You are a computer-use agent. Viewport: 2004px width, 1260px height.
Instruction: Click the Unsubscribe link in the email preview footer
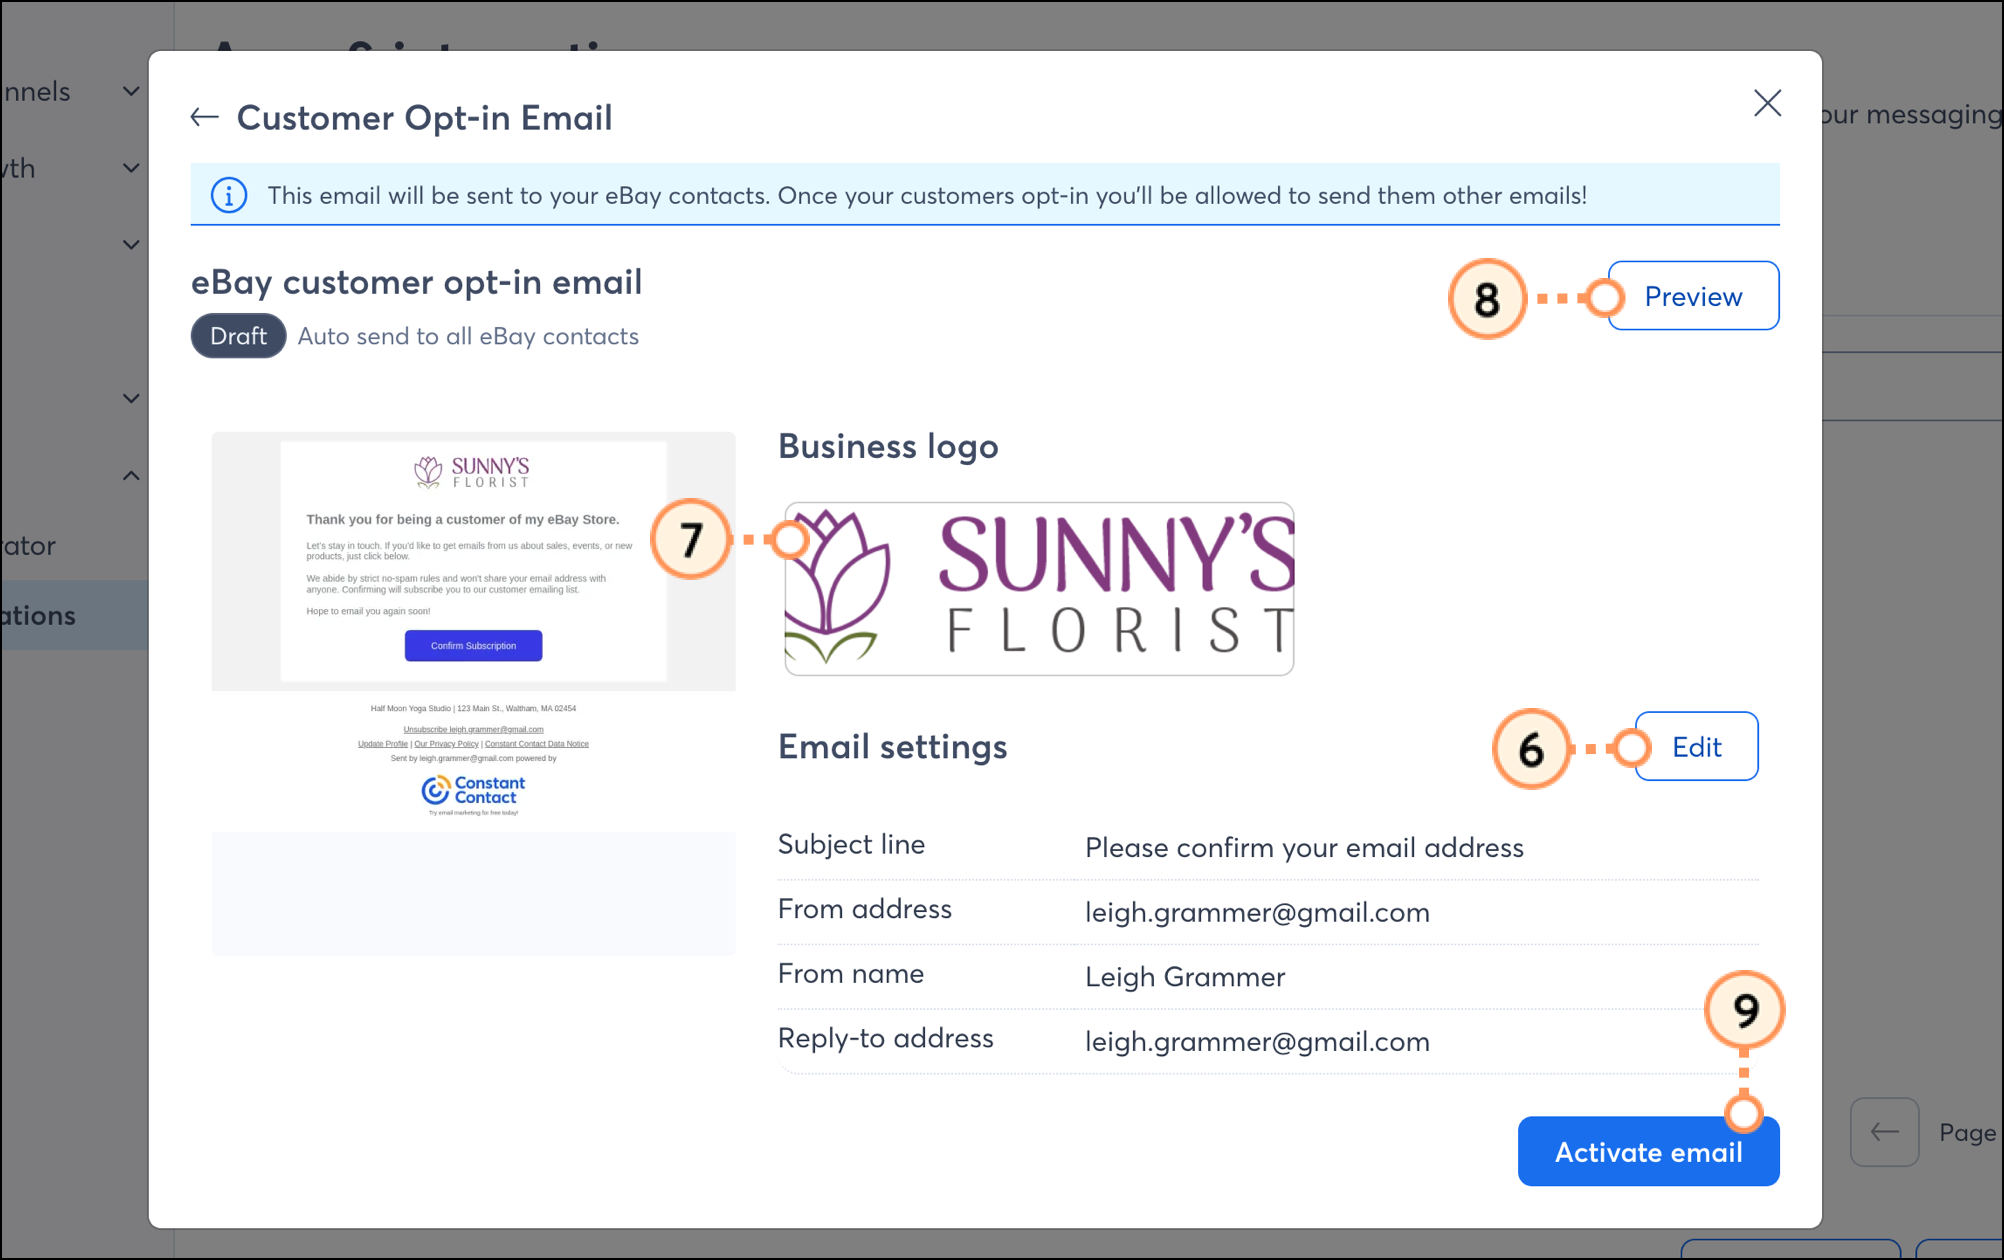[473, 730]
